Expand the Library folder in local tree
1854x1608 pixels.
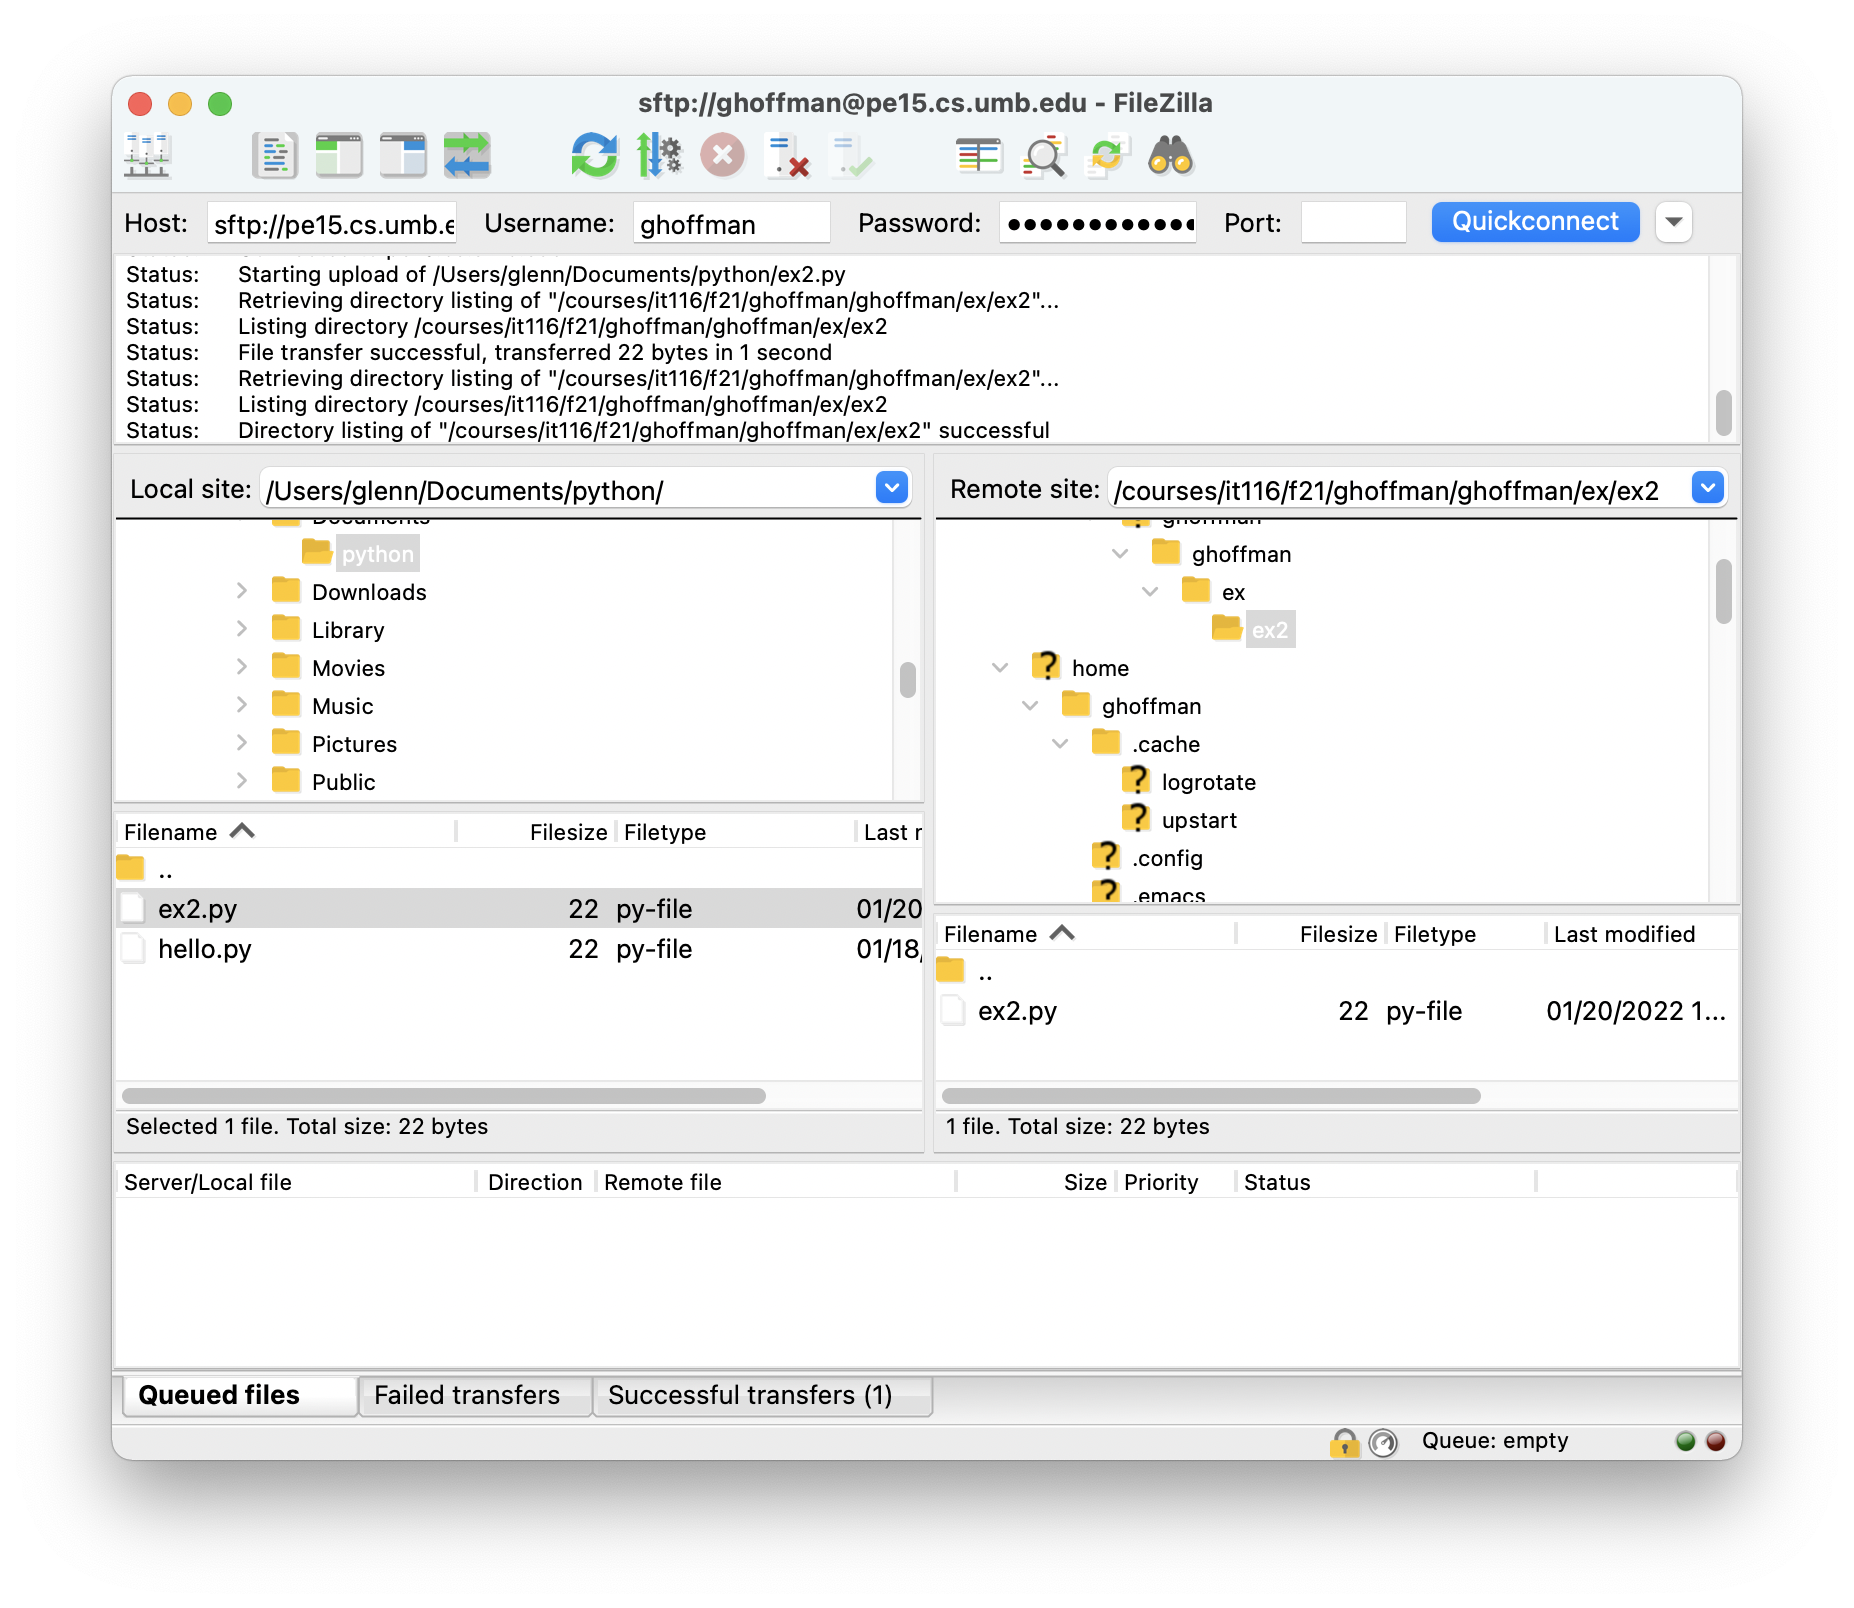point(241,629)
